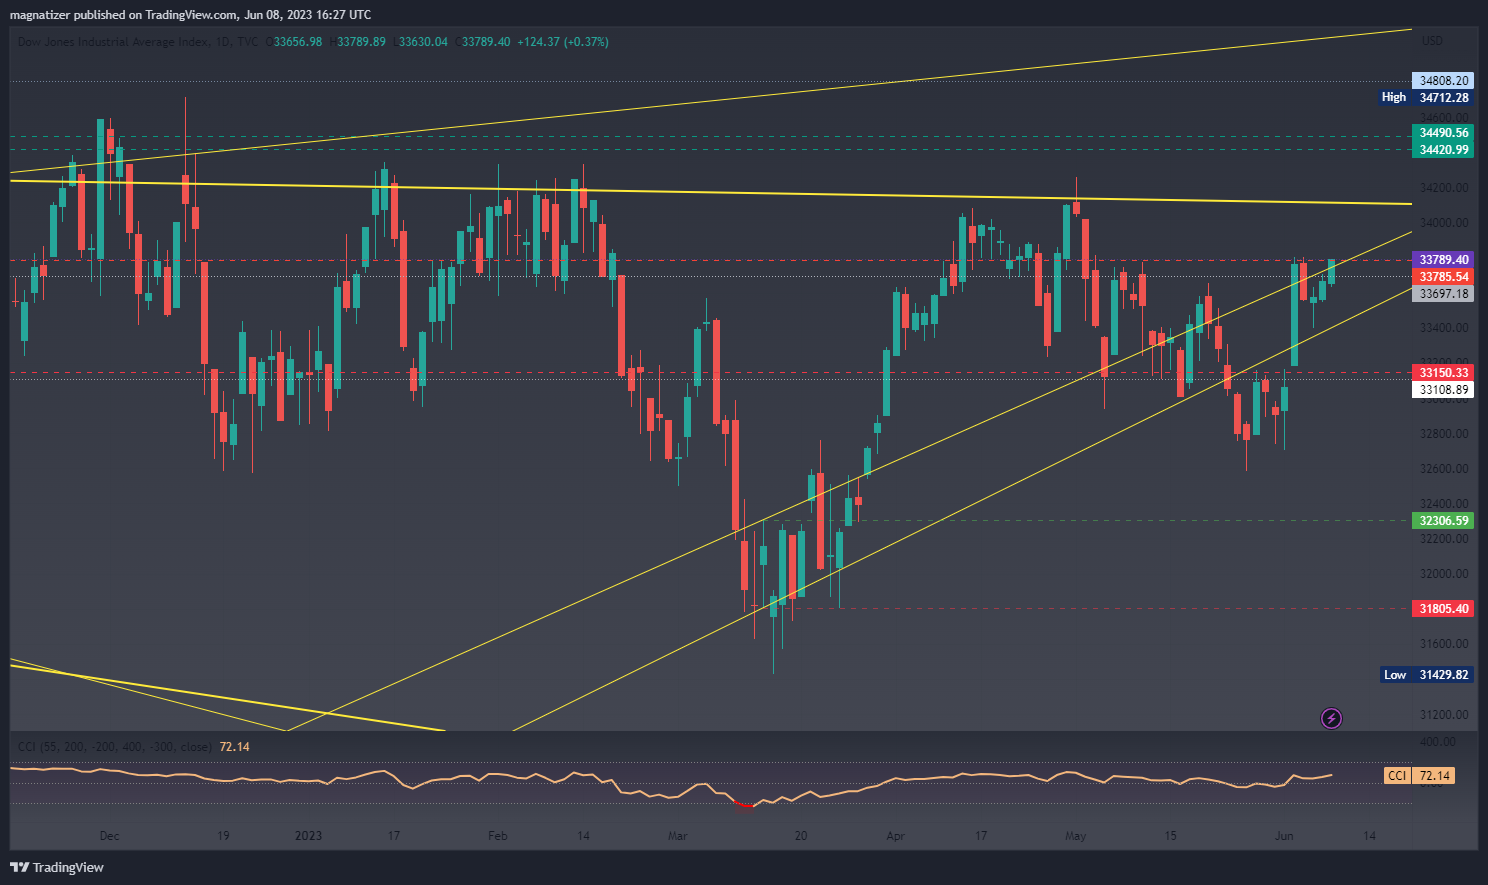Click the 33400.00 axis tick

tap(1444, 328)
